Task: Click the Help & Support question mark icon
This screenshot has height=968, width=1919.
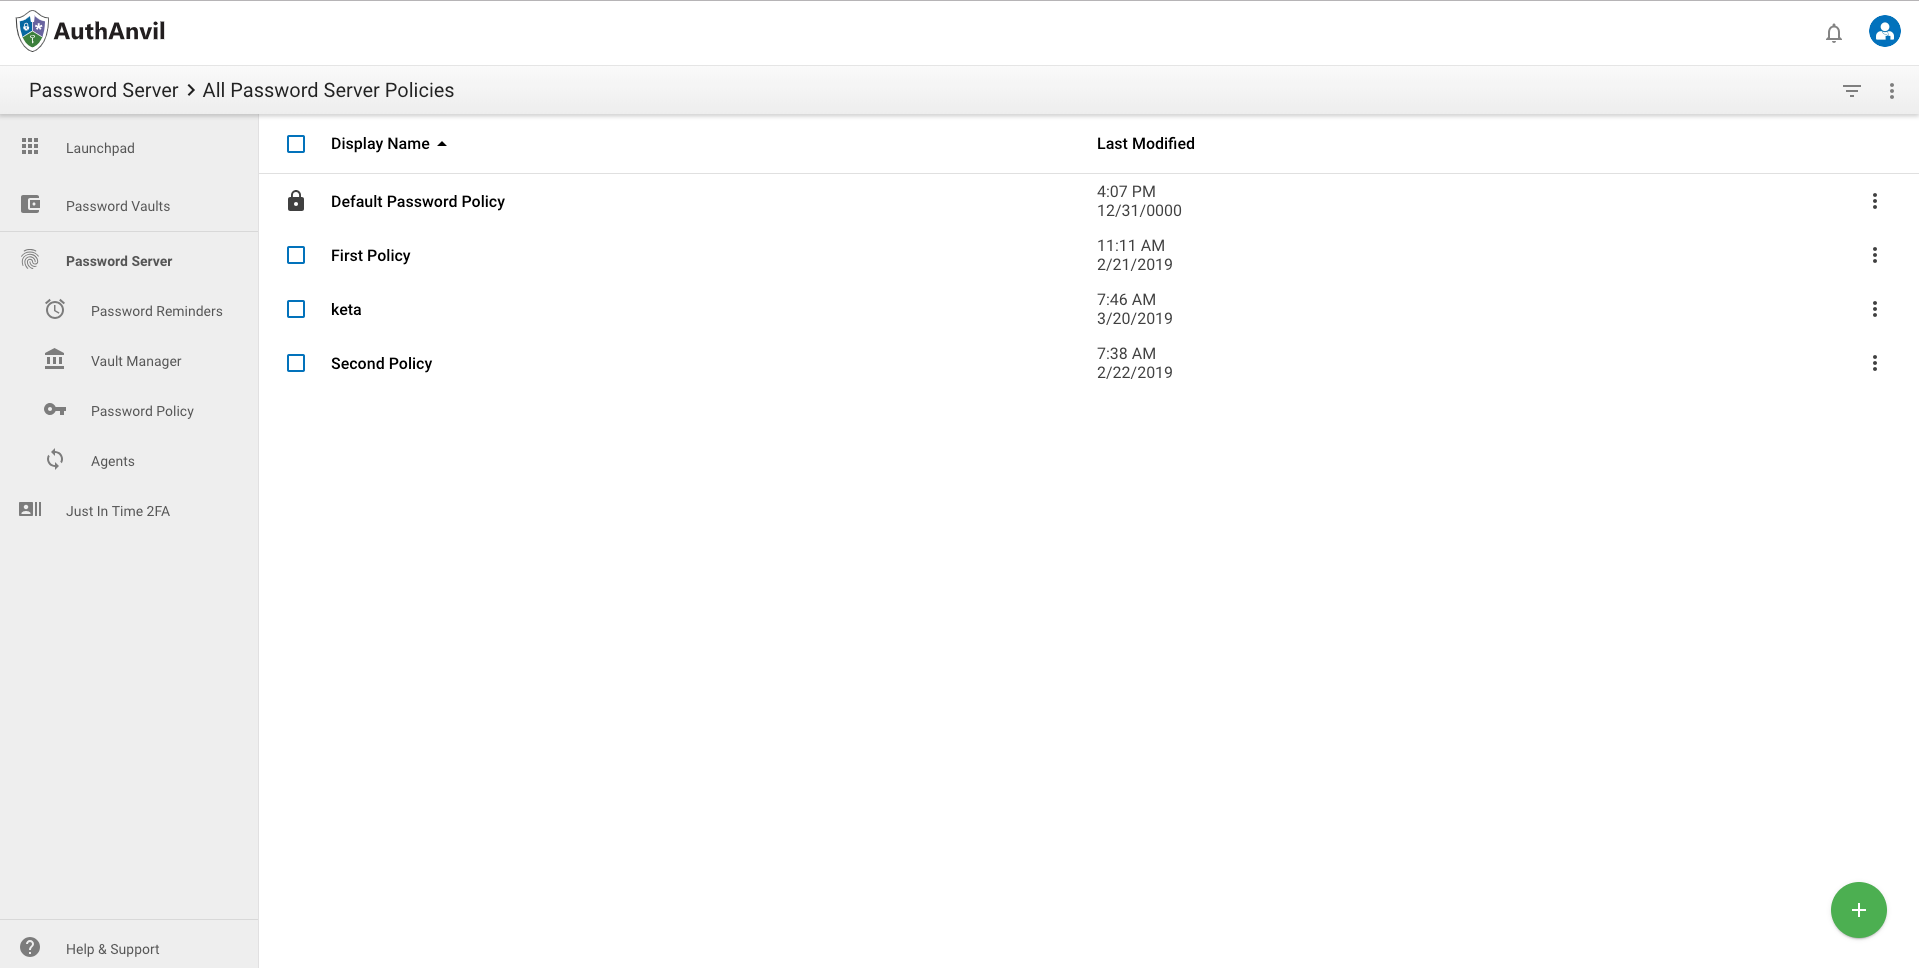Action: pyautogui.click(x=30, y=947)
